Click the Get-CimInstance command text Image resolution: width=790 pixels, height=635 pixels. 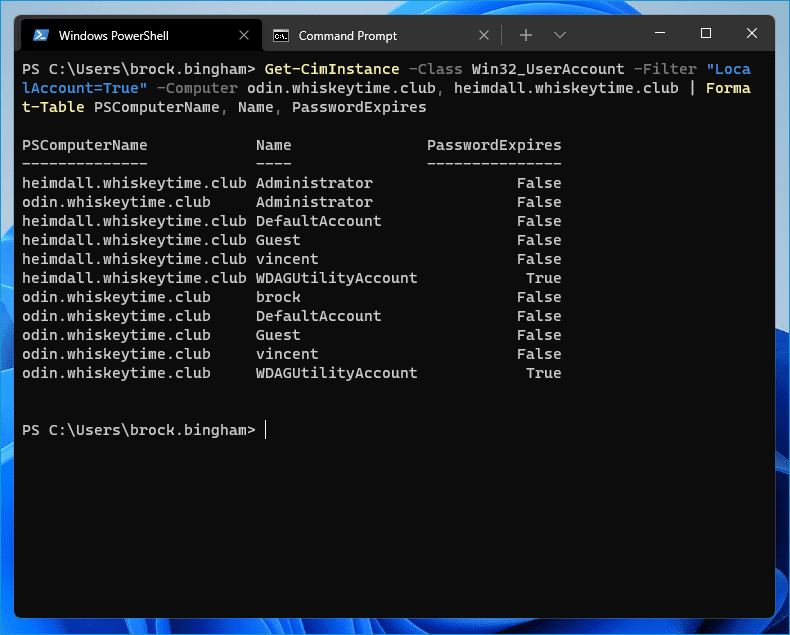(x=332, y=69)
